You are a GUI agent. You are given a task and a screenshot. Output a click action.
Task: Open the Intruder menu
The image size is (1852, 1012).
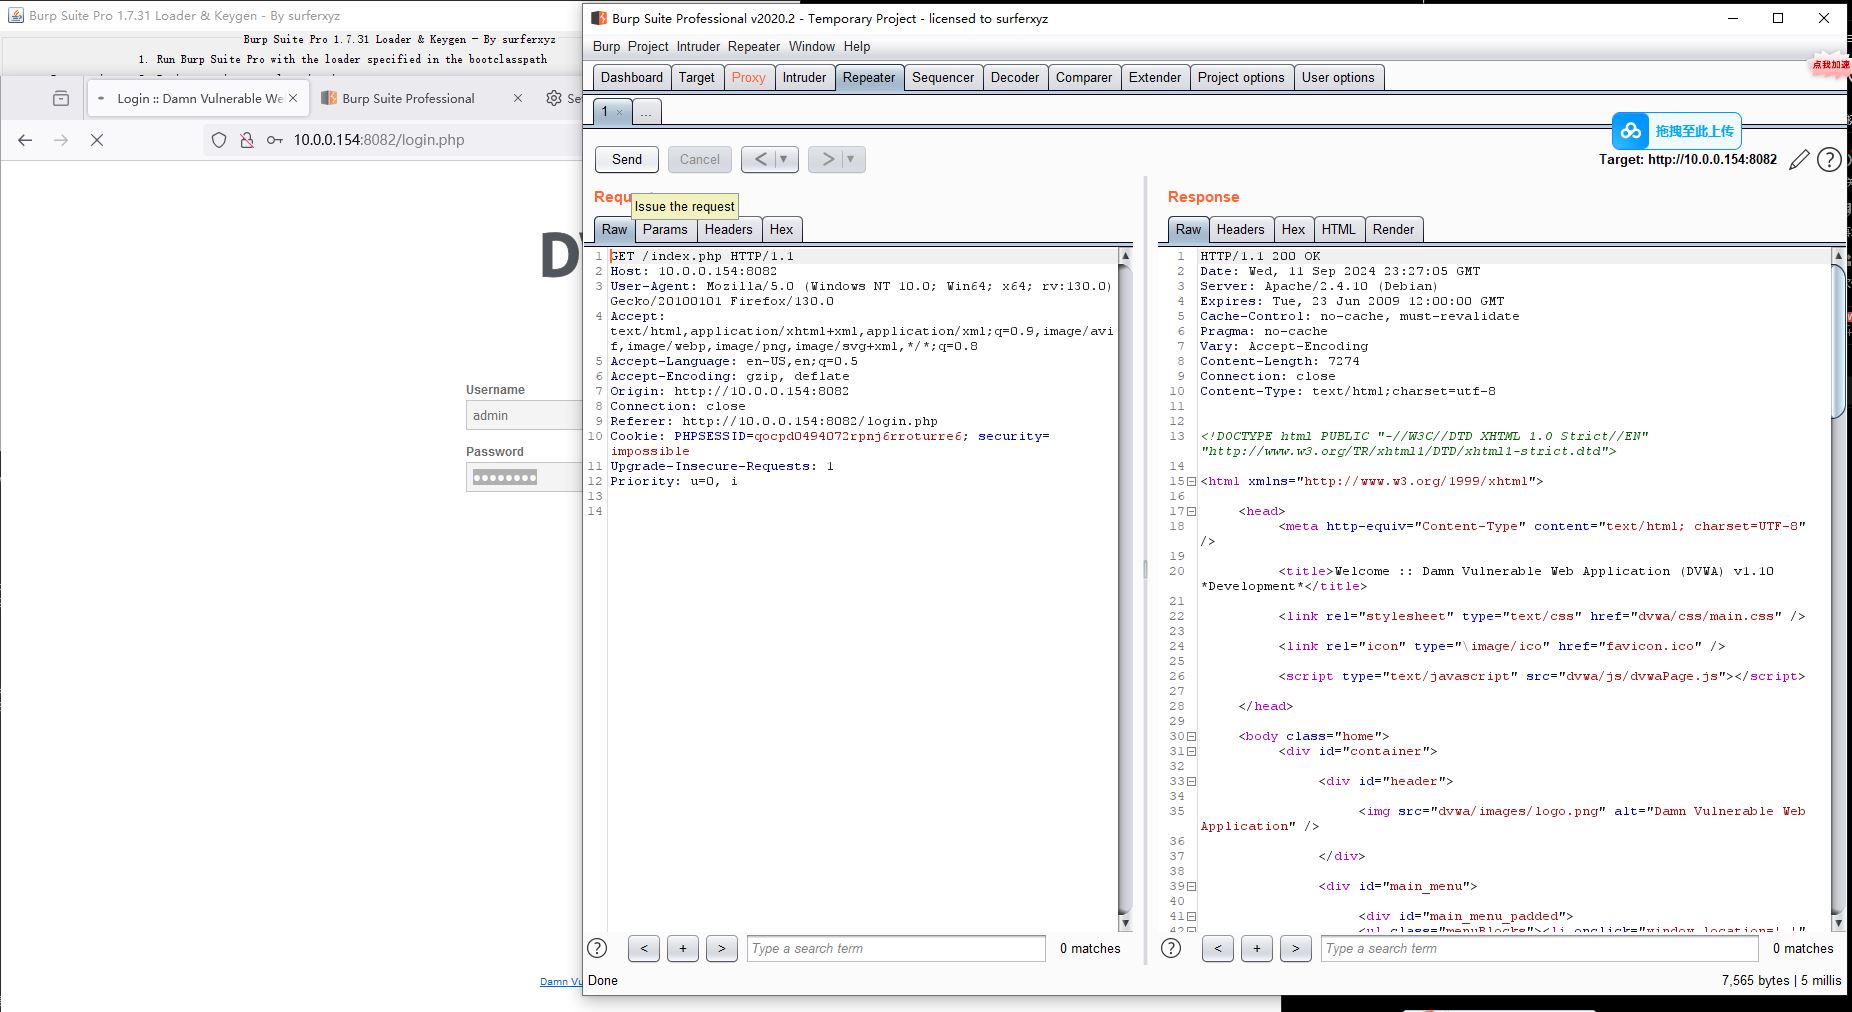[x=698, y=46]
